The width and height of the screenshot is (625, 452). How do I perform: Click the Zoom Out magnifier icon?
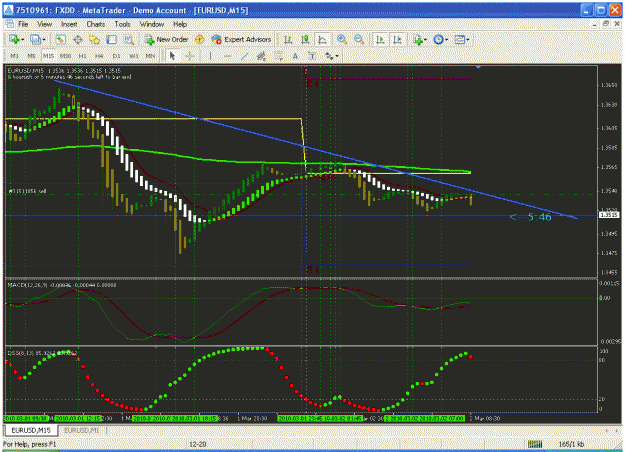click(359, 39)
